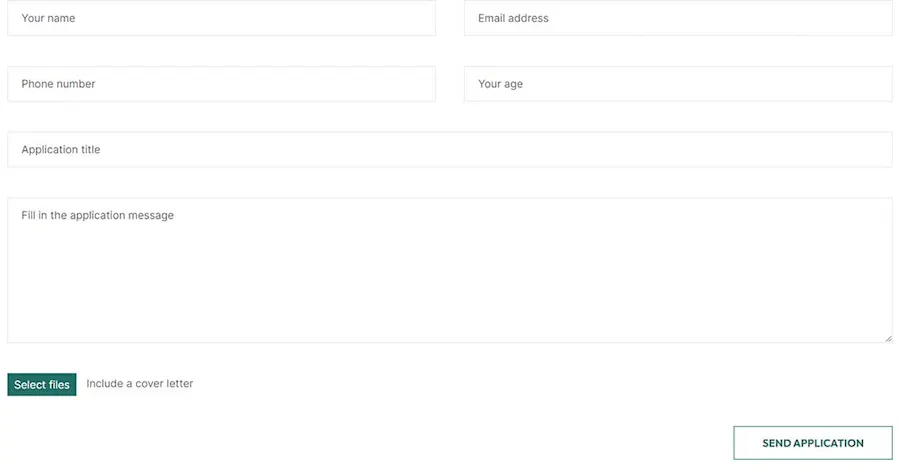
Task: Focus the Email address field
Action: pos(677,18)
